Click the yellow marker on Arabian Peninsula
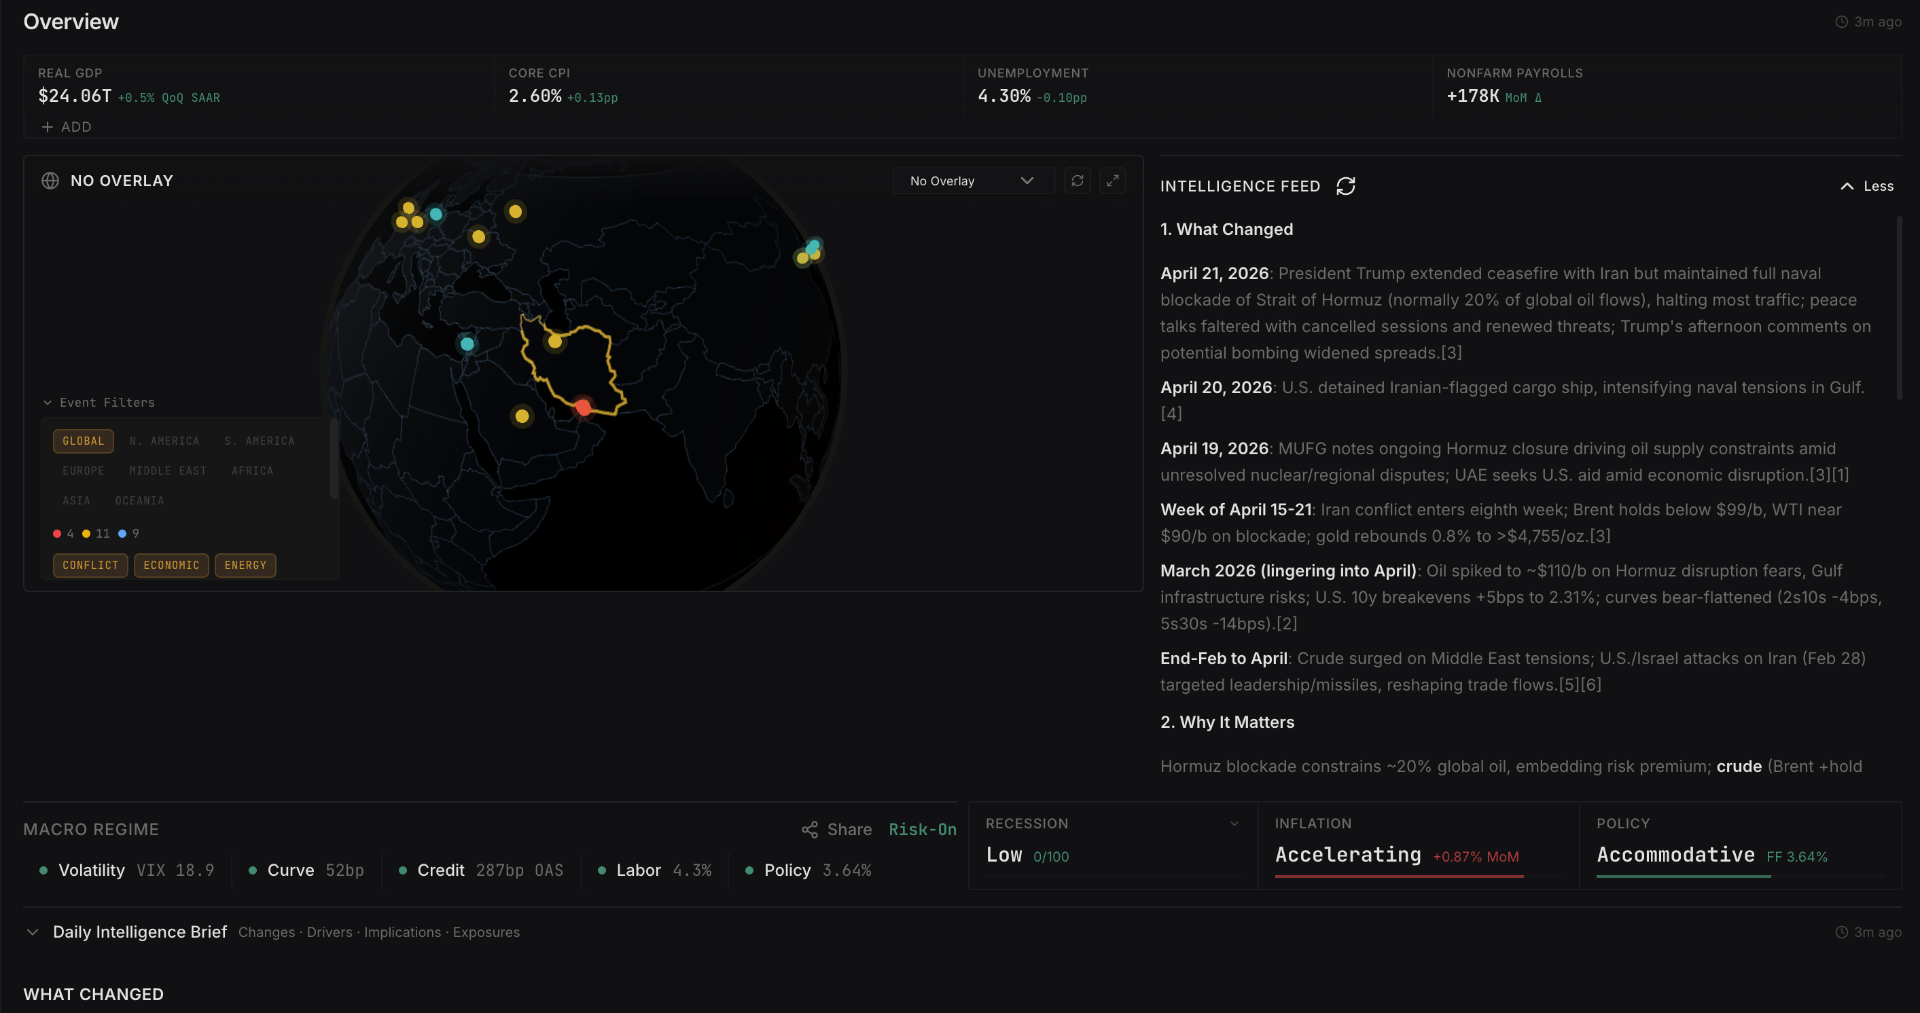This screenshot has height=1013, width=1920. coord(522,416)
